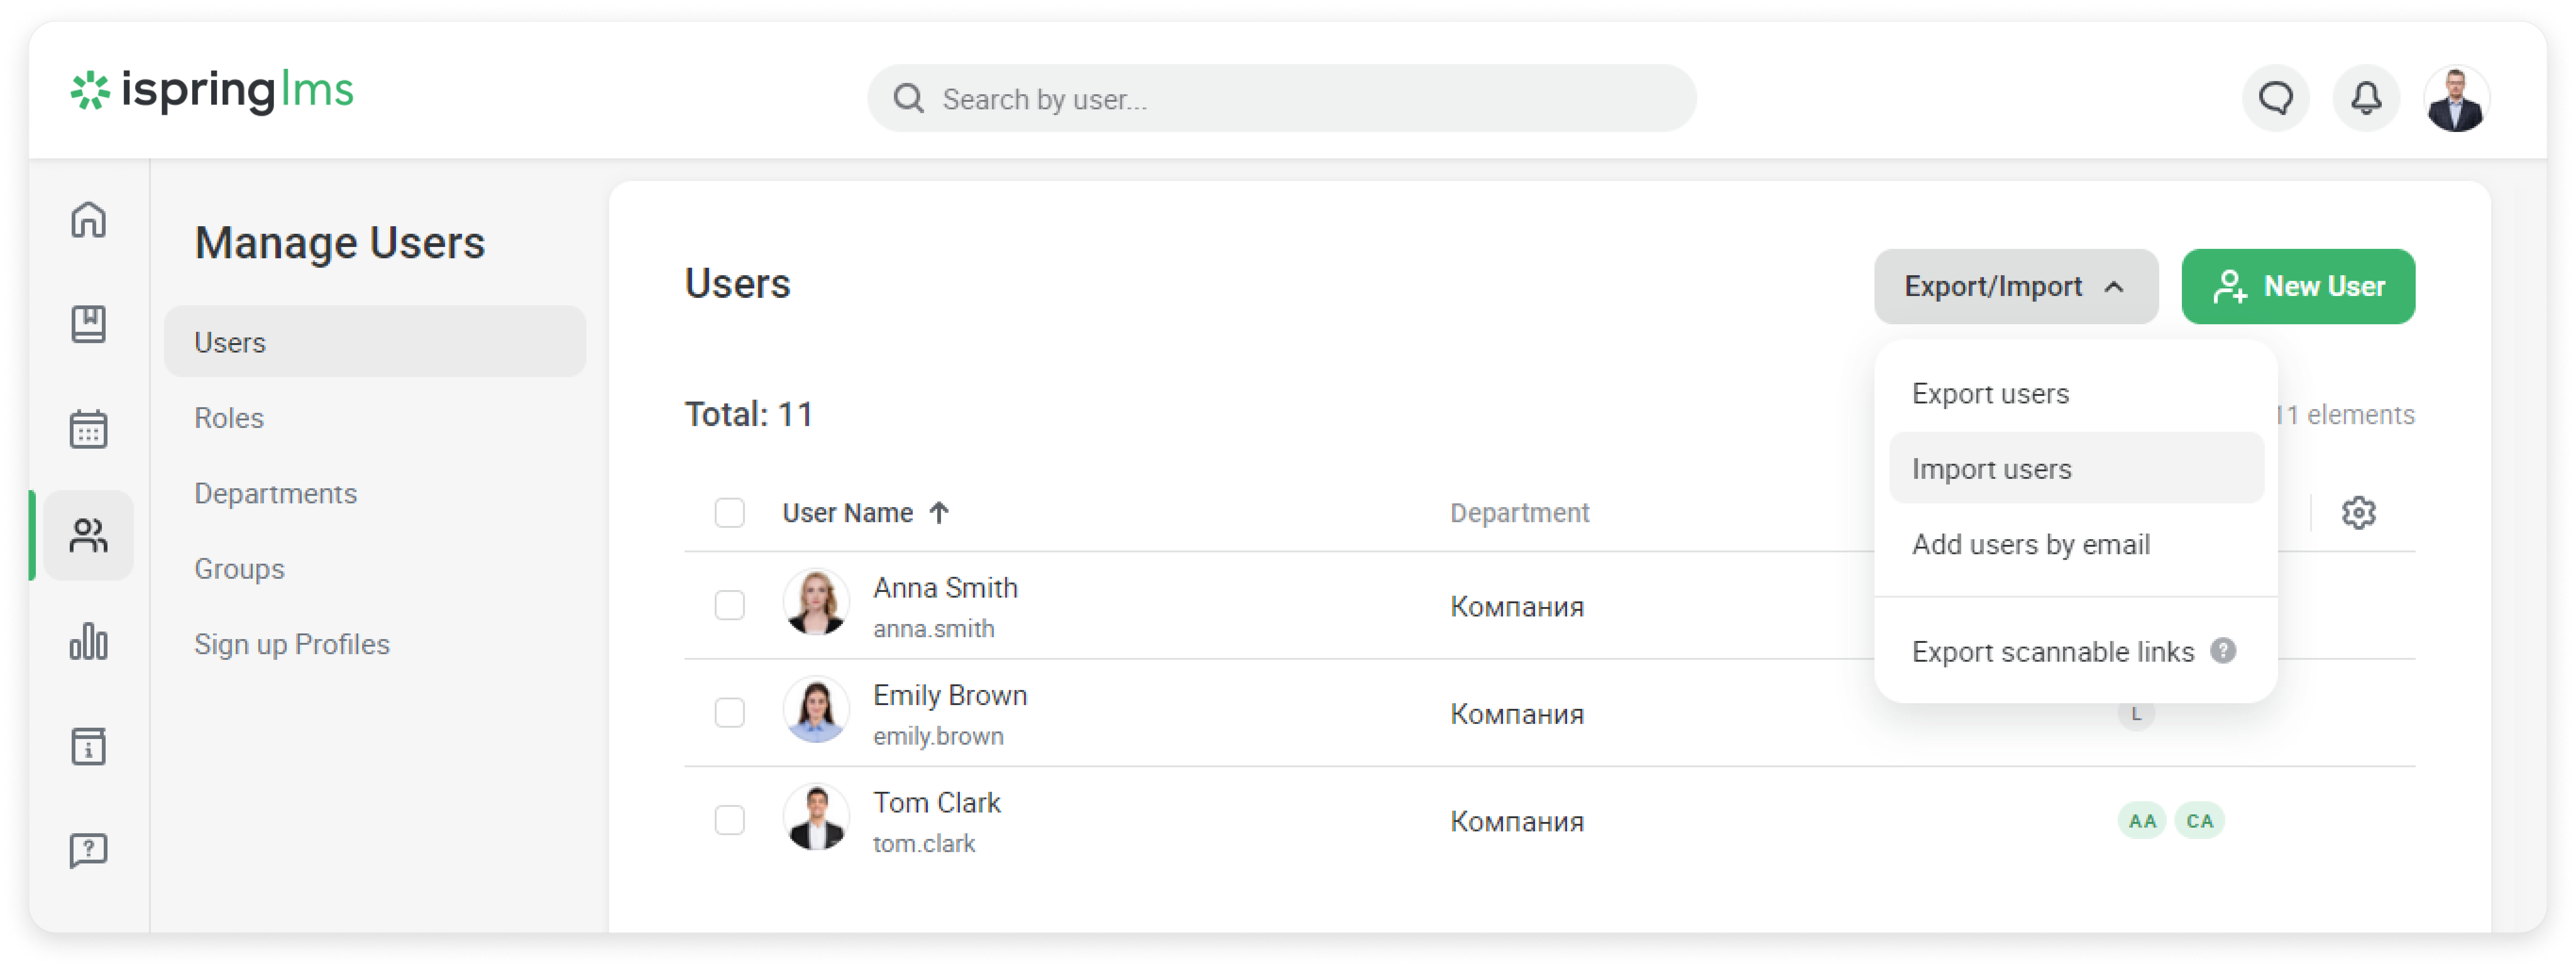The height and width of the screenshot is (969, 2576).
Task: Collapse the Export/Import dropdown
Action: (x=2015, y=287)
